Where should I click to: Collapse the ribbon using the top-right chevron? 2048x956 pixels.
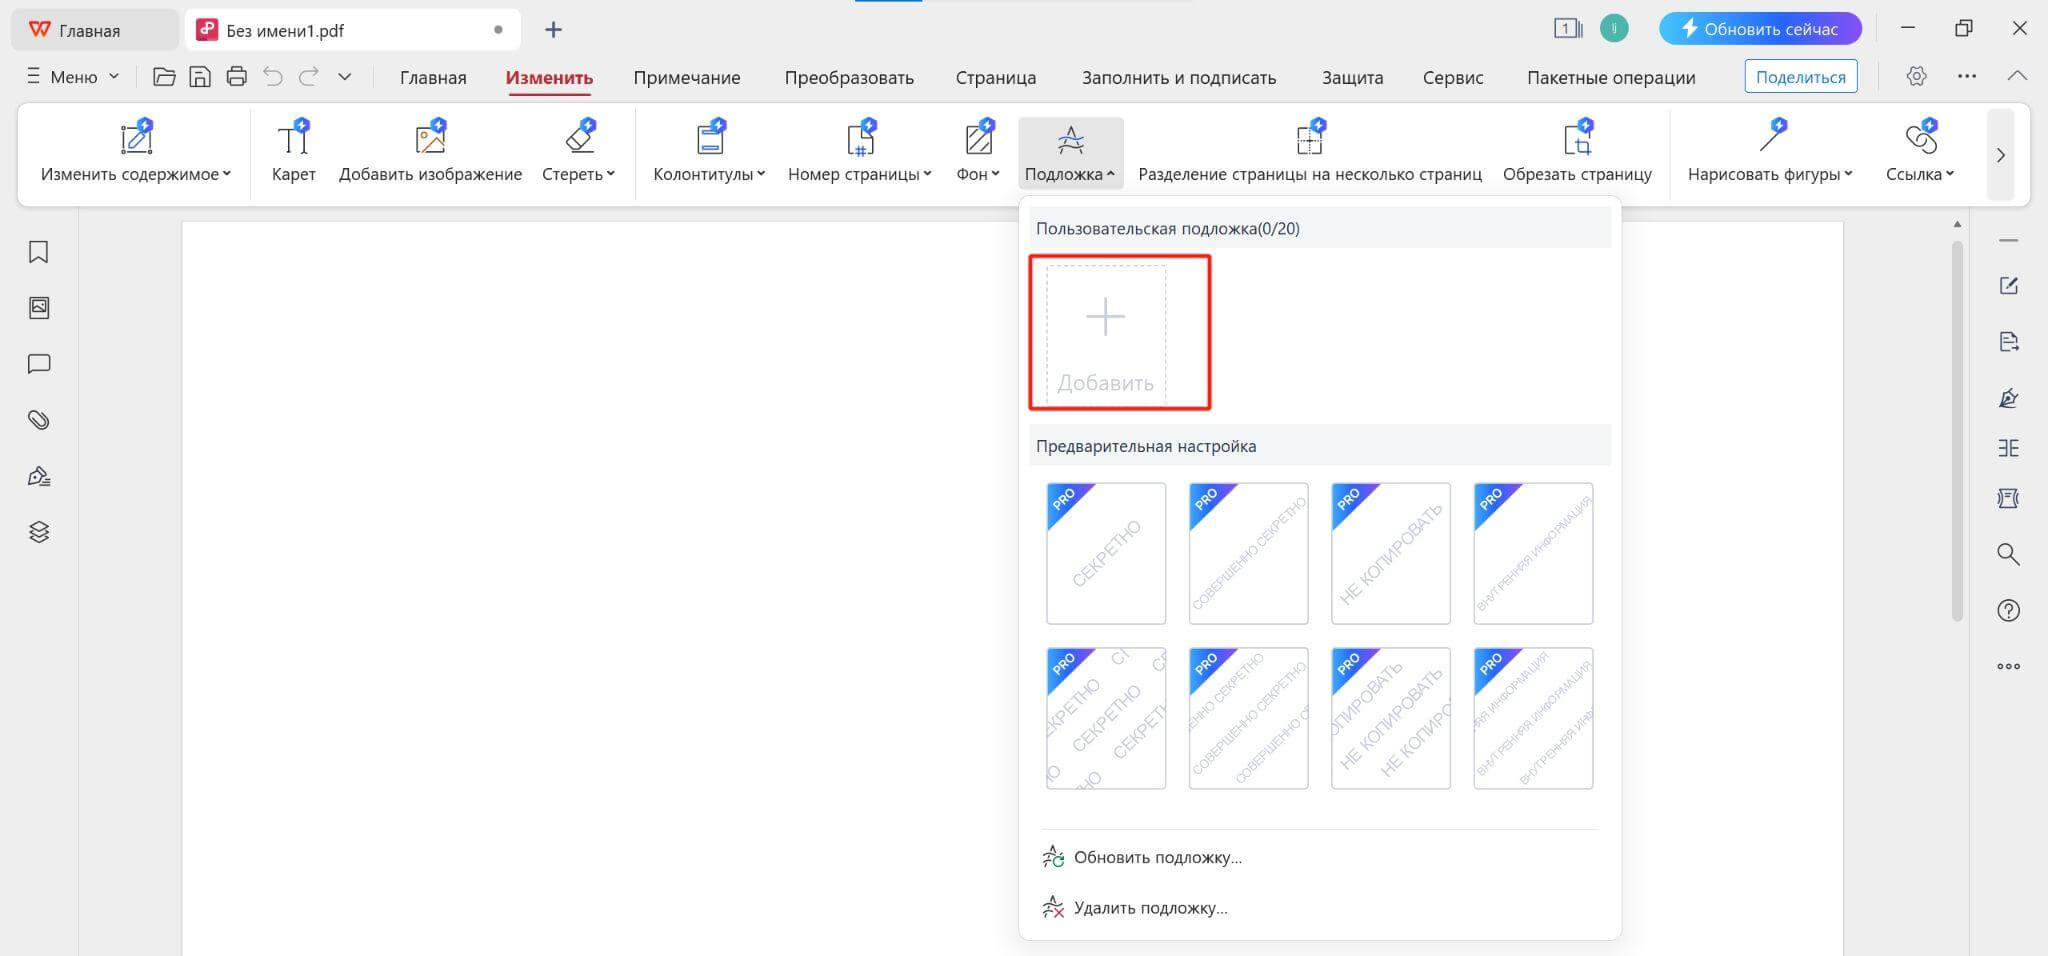(x=2017, y=77)
